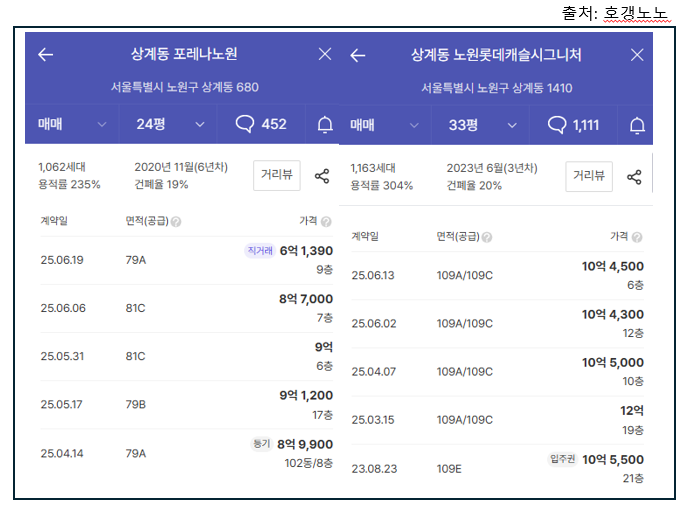Click the 면적(공급) help icon in 포레나노원

tap(176, 222)
